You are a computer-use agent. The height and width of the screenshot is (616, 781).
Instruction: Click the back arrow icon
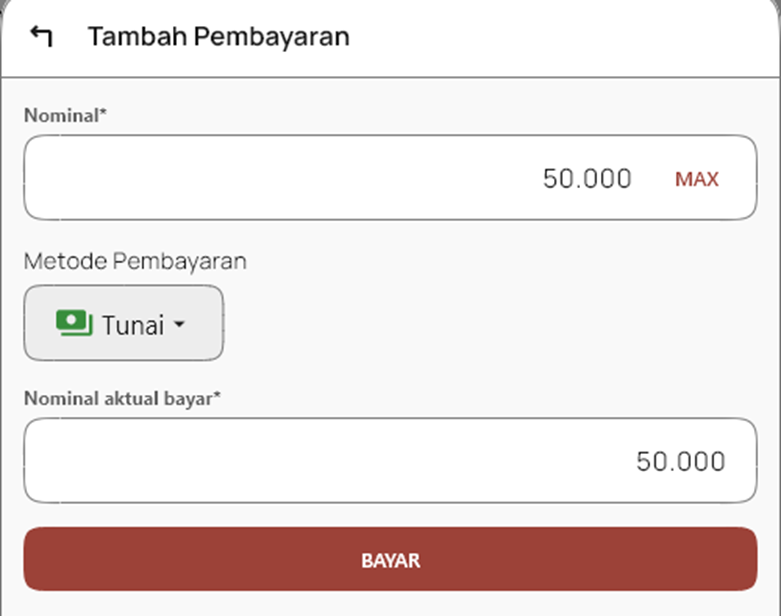(x=40, y=37)
